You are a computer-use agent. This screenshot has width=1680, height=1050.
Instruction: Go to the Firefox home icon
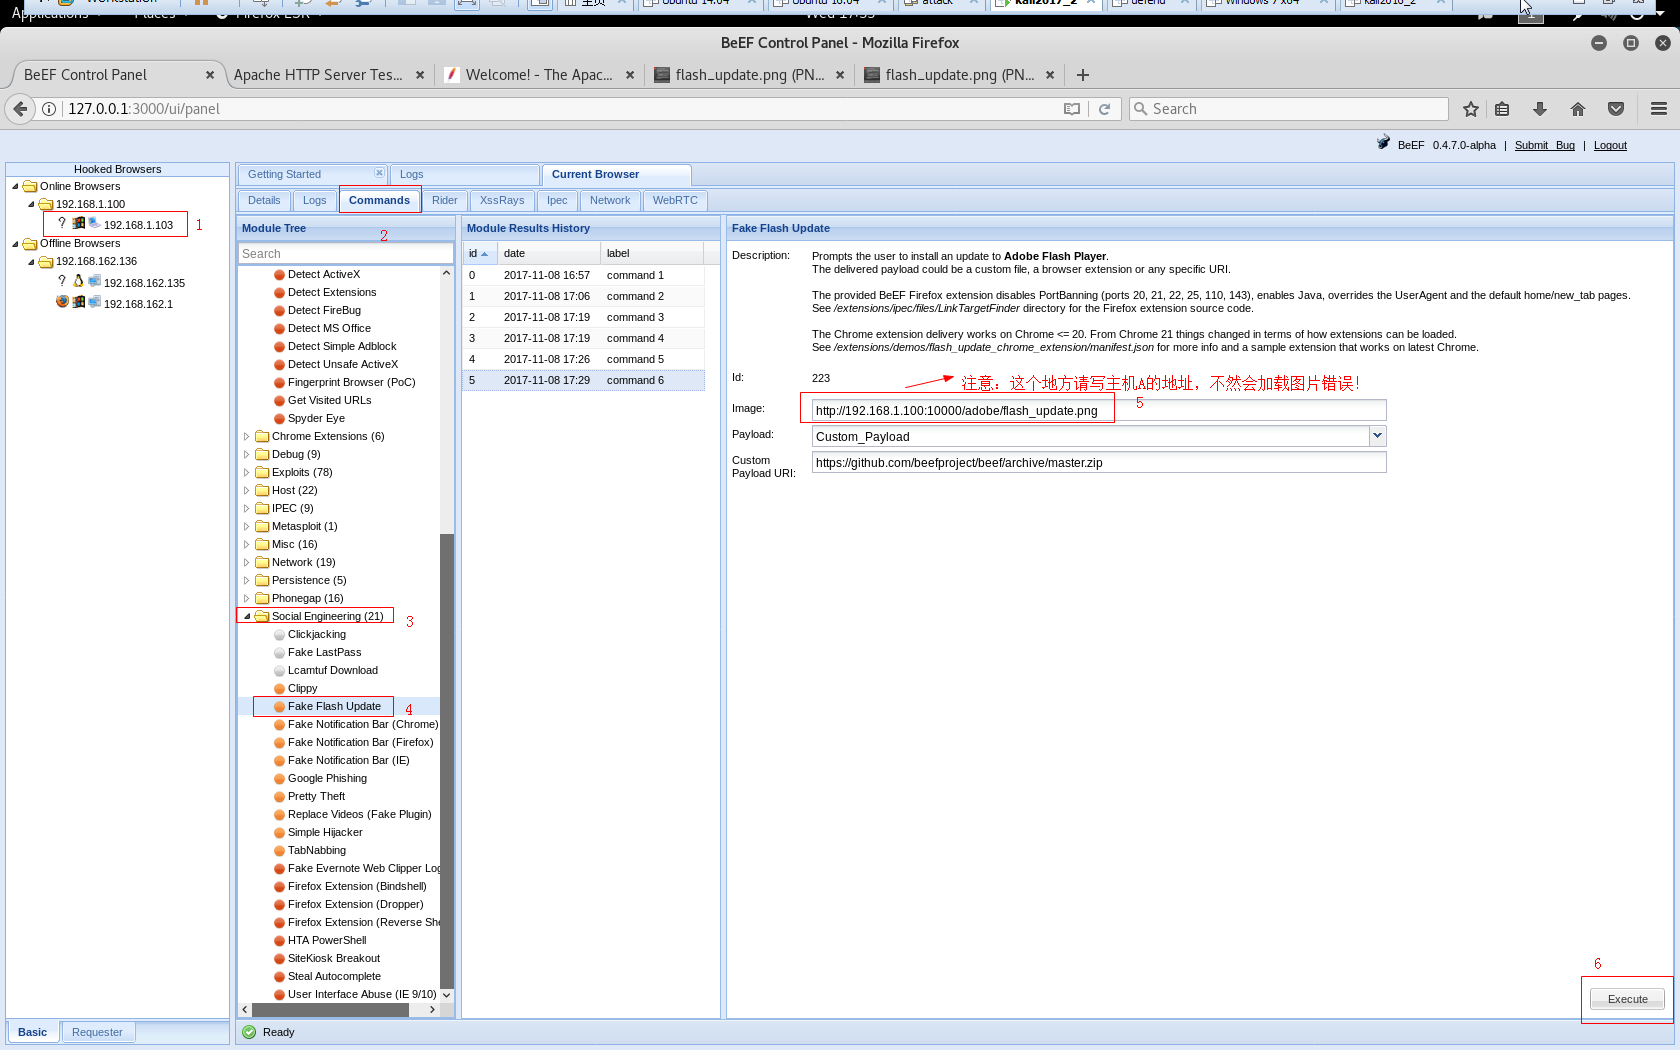(x=1578, y=109)
